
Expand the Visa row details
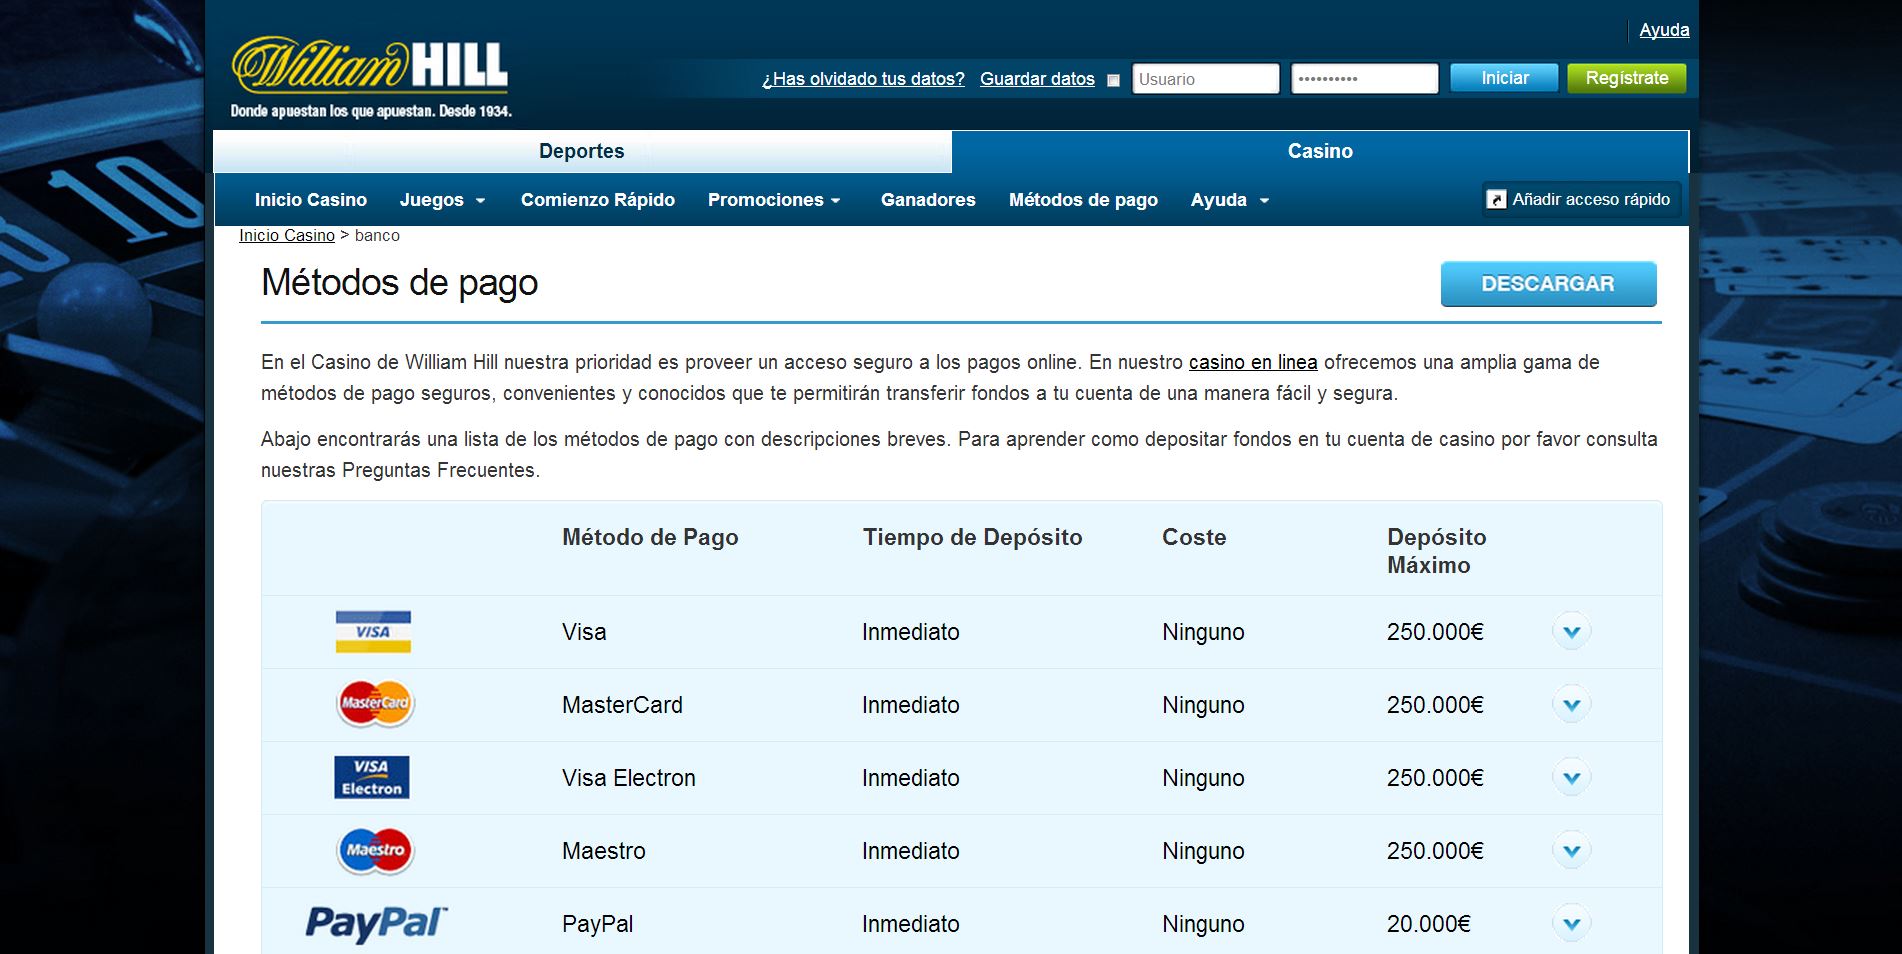click(1571, 632)
